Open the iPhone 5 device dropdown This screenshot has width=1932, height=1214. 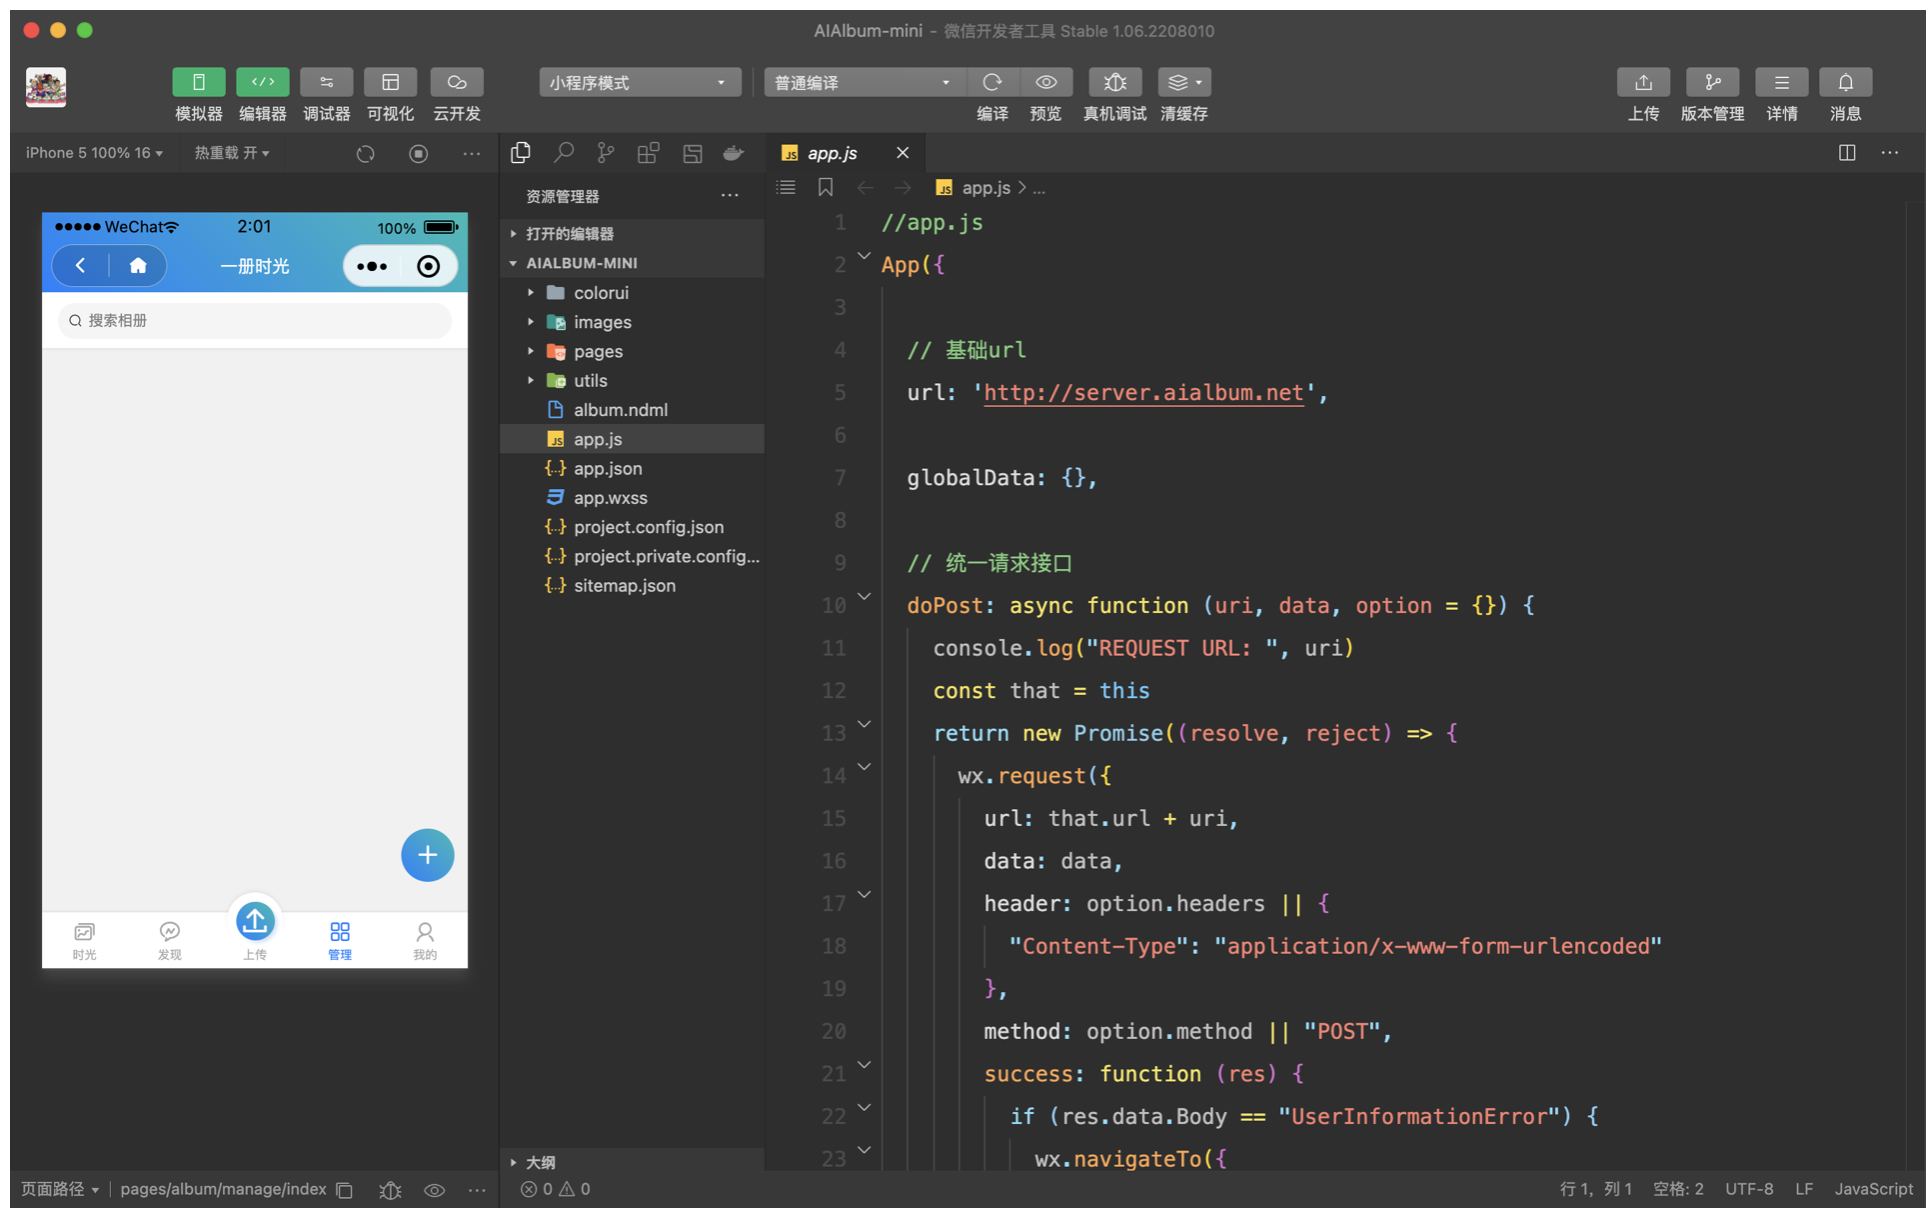click(x=94, y=153)
